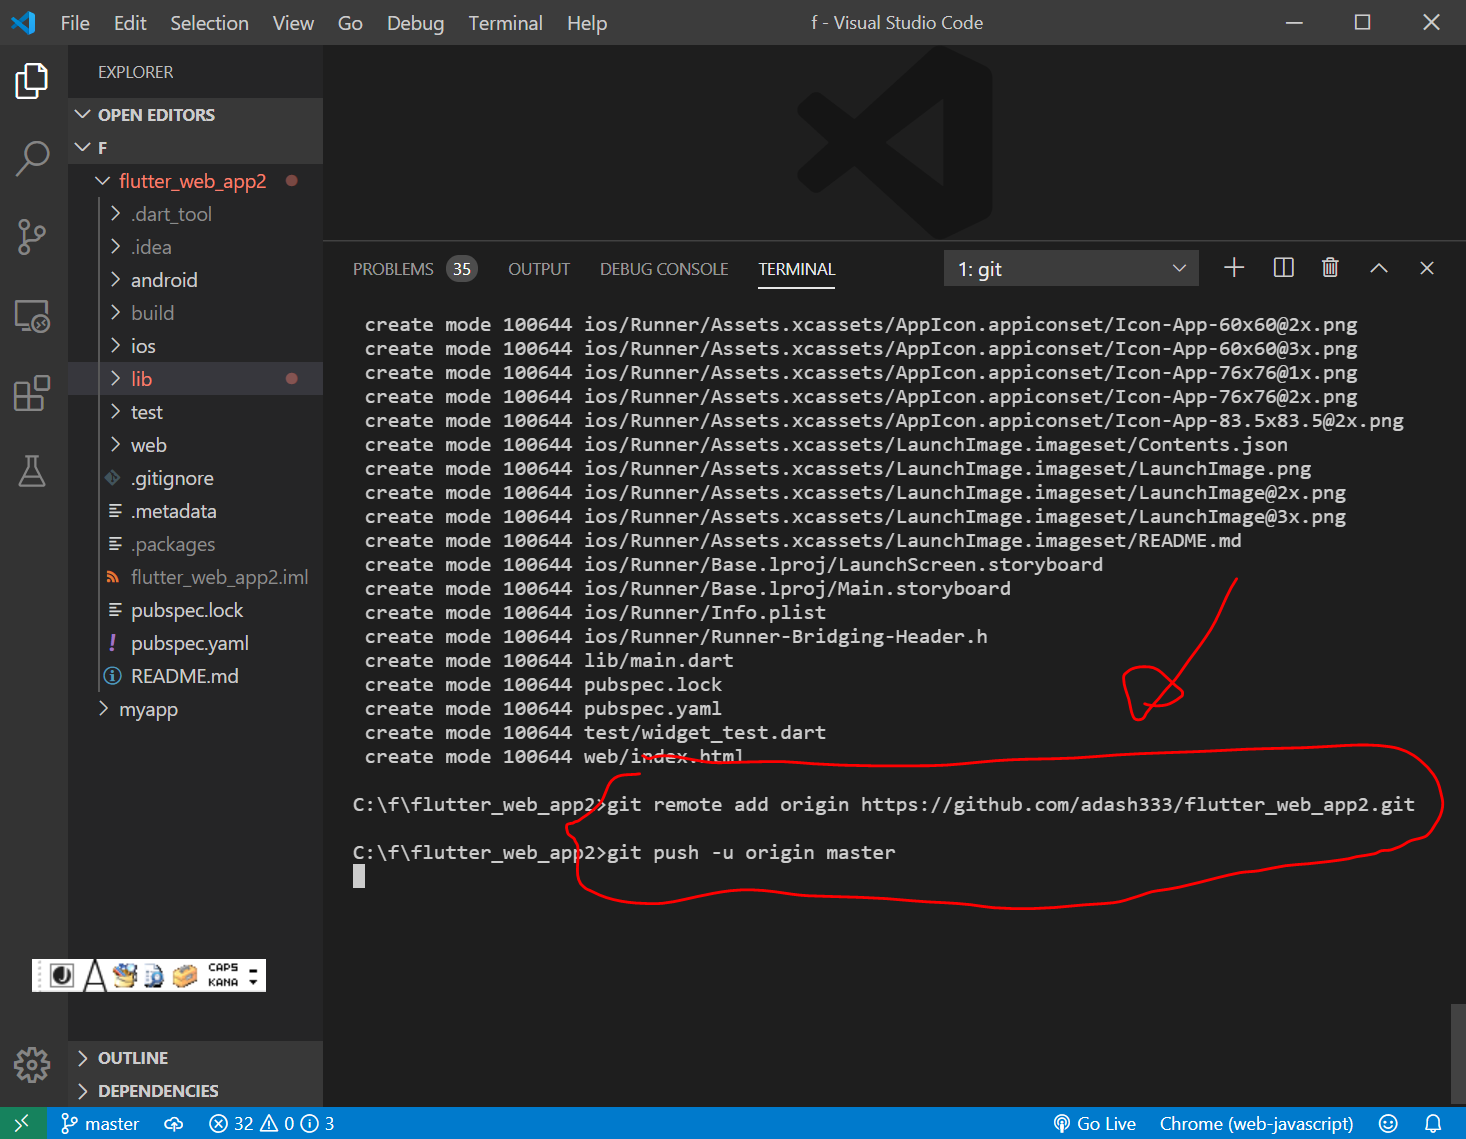1466x1139 pixels.
Task: Switch to the Debug Console tab
Action: (x=664, y=269)
